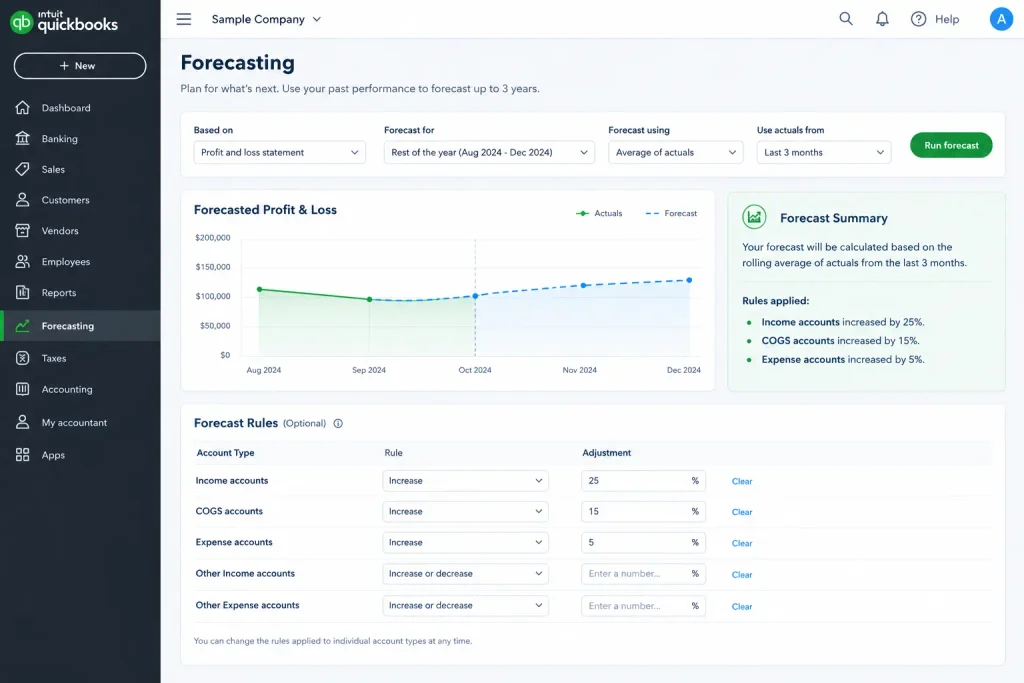
Task: Click the Customers person icon
Action: click(22, 200)
